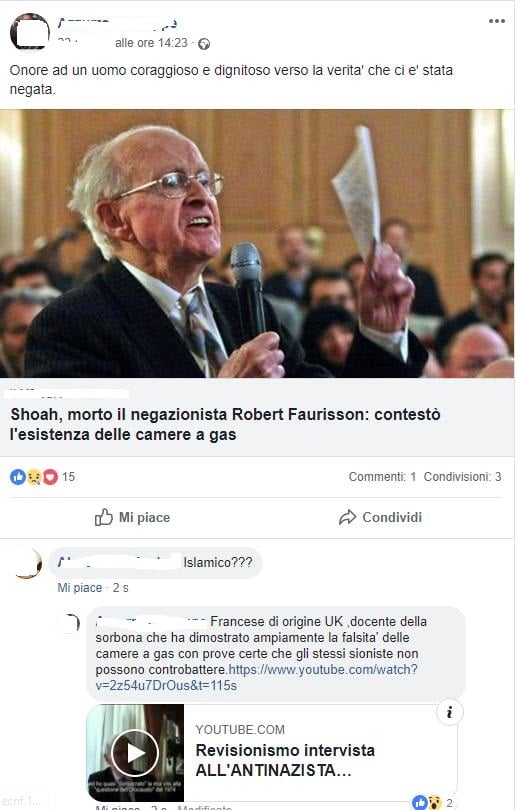Click the red heart reaction icon
Screen dimensions: 515x810
point(50,477)
